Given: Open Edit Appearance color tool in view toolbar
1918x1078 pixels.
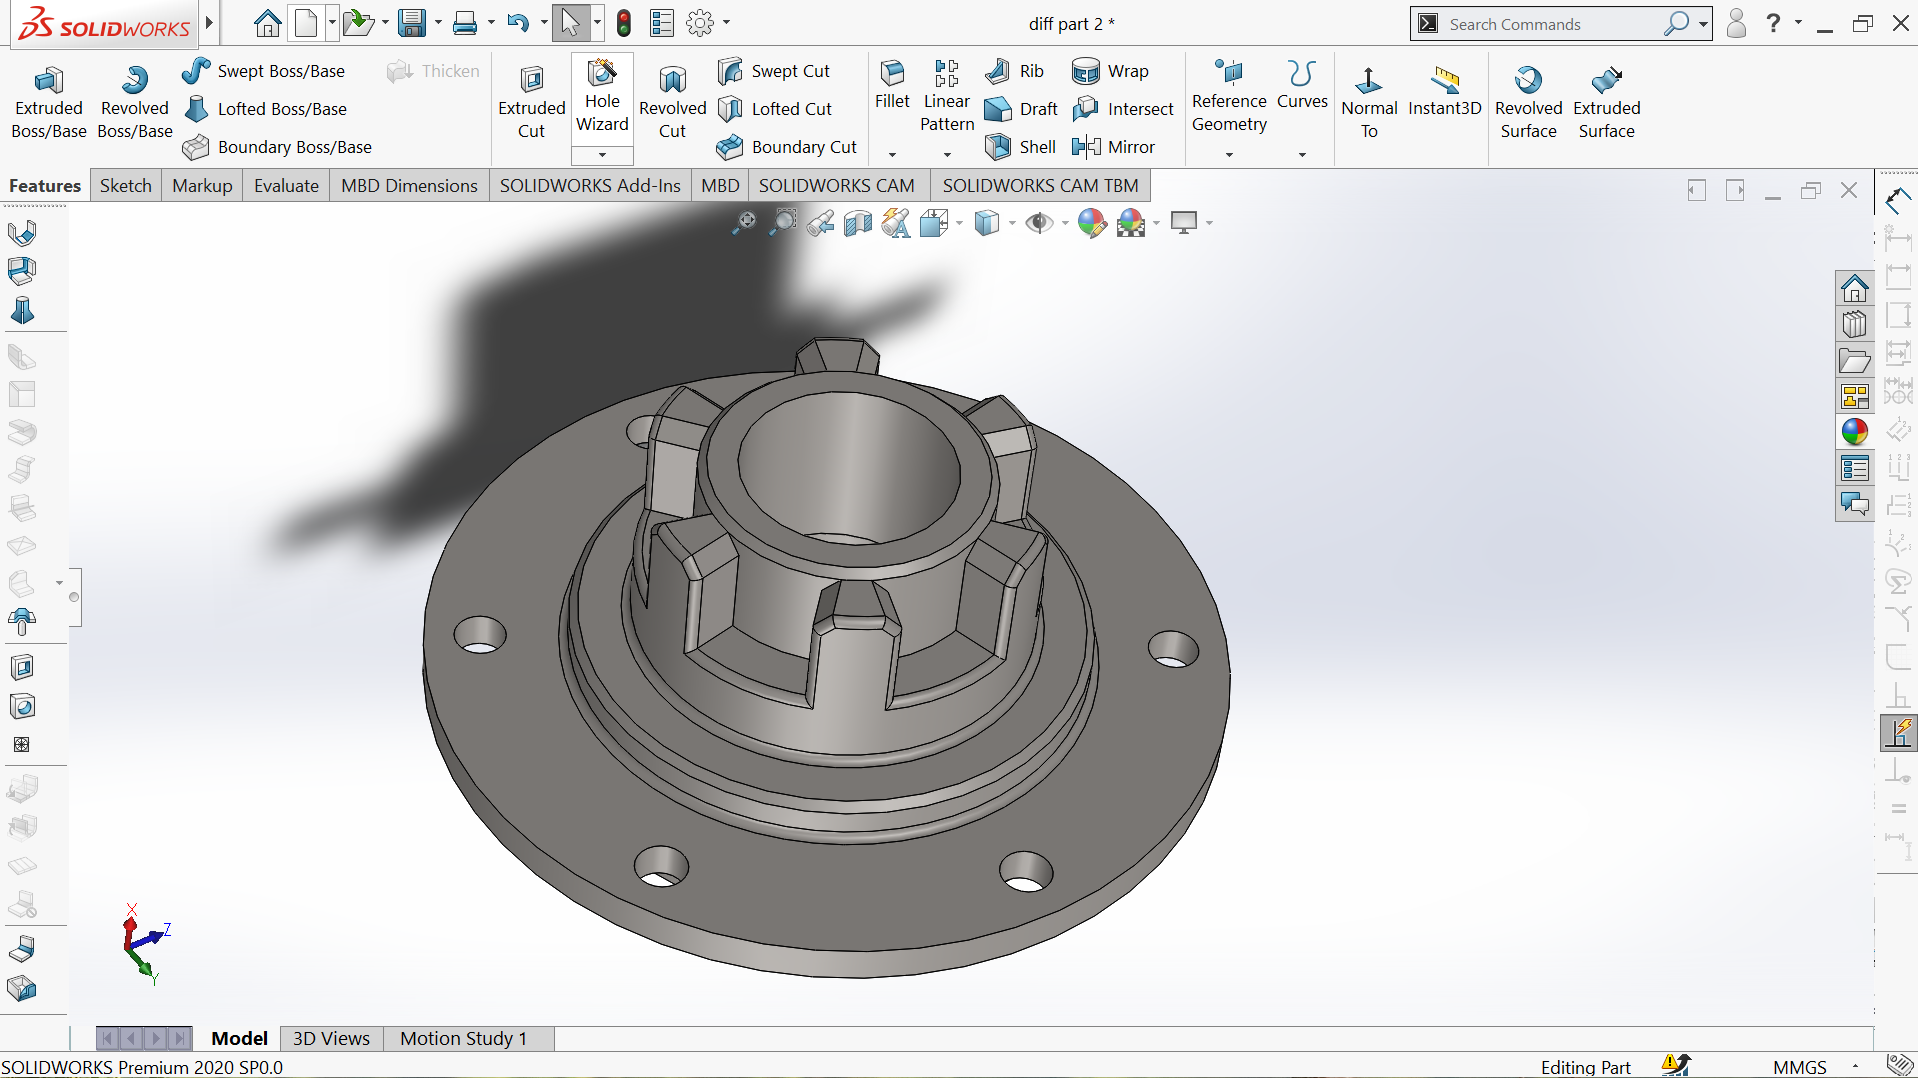Looking at the screenshot, I should pos(1092,223).
